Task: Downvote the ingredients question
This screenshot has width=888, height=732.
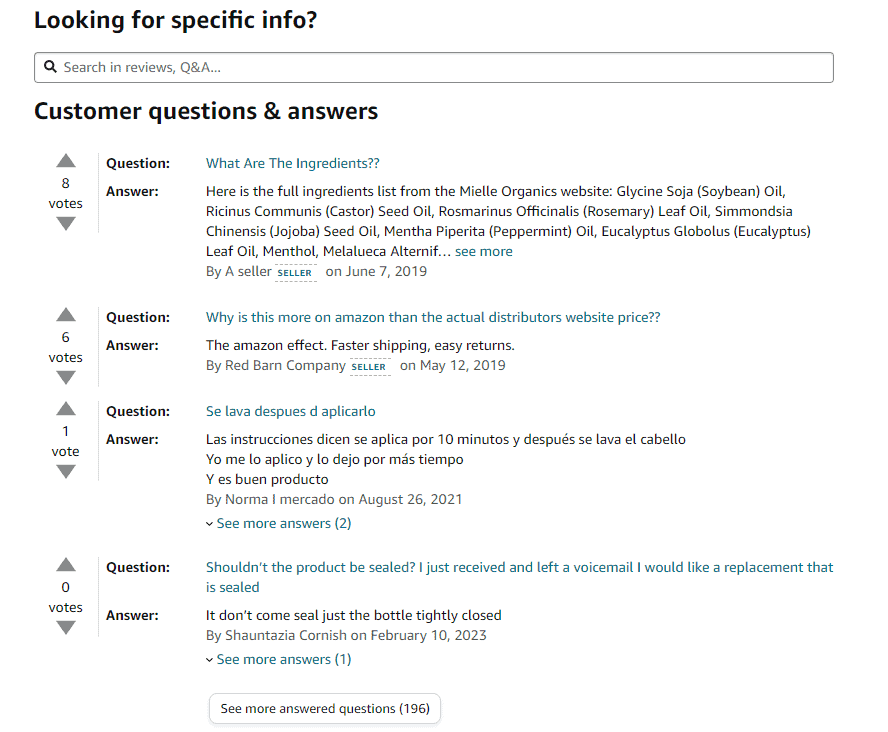Action: 66,224
